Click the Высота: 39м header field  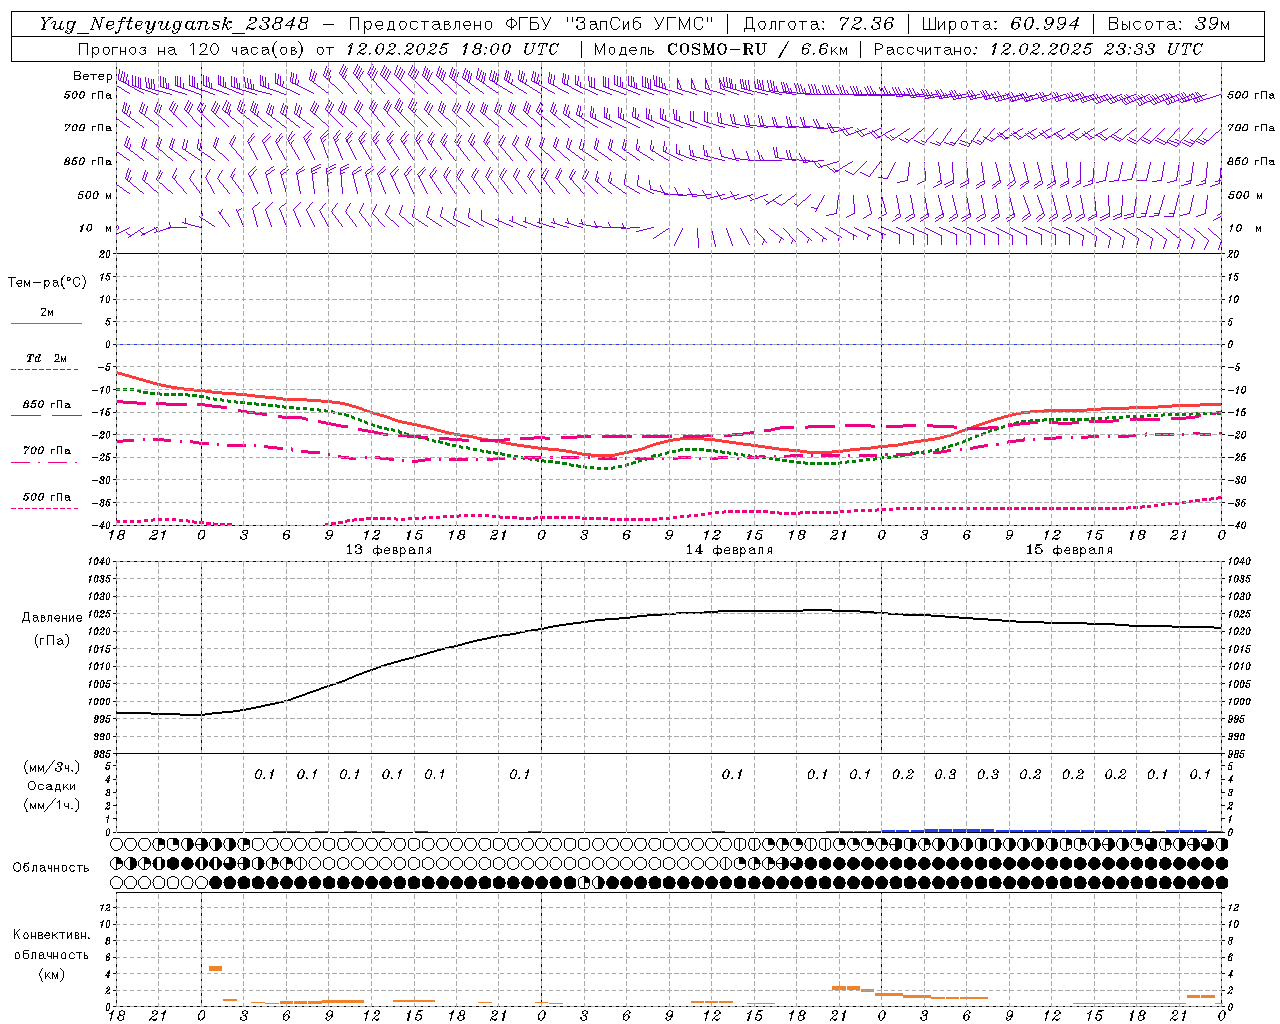point(1169,24)
